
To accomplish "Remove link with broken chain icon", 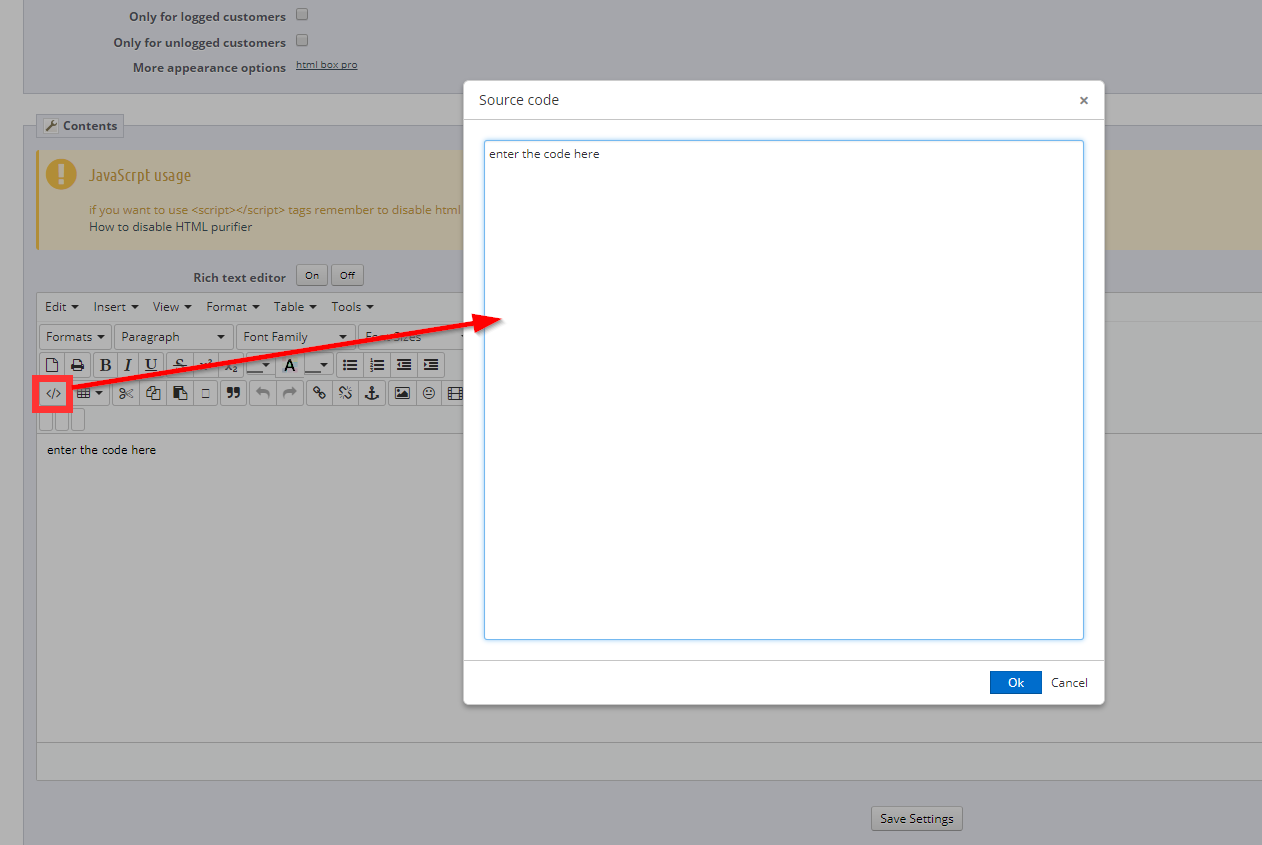I will (x=345, y=393).
